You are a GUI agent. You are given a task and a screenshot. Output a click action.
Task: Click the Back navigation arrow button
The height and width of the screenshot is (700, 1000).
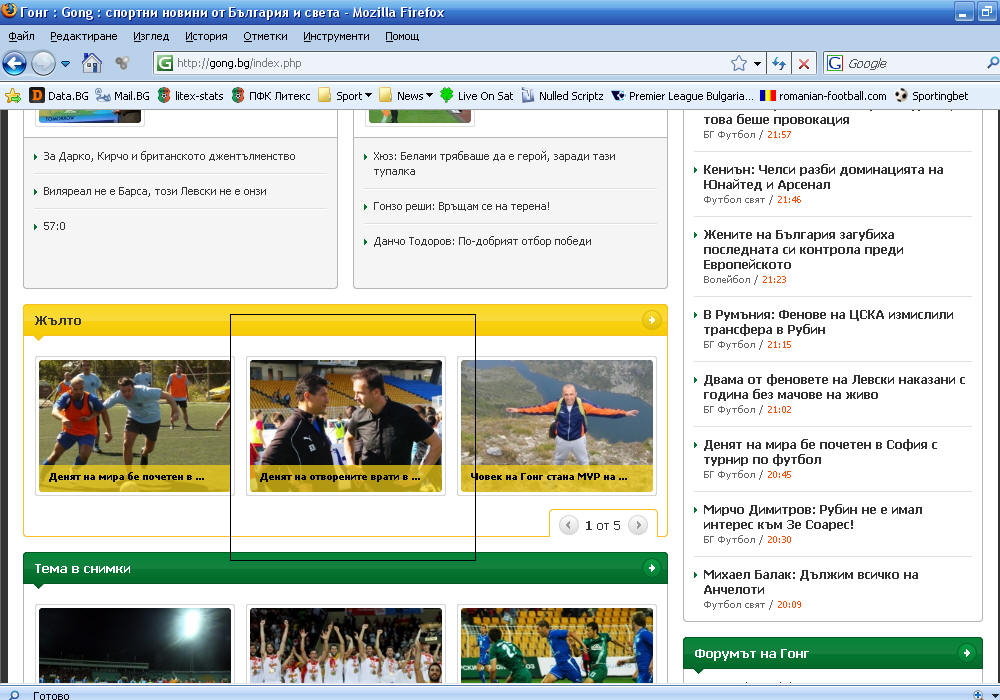point(15,63)
